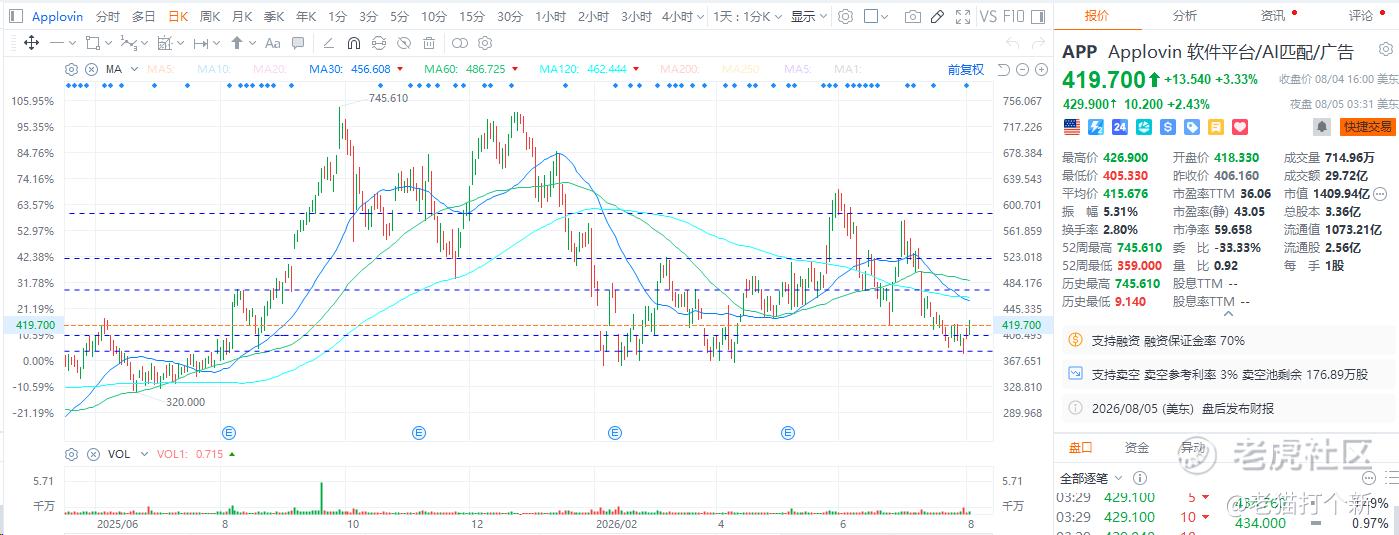Screen dimensions: 1399x535
Task: Select the pencil draw icon
Action: point(937,17)
